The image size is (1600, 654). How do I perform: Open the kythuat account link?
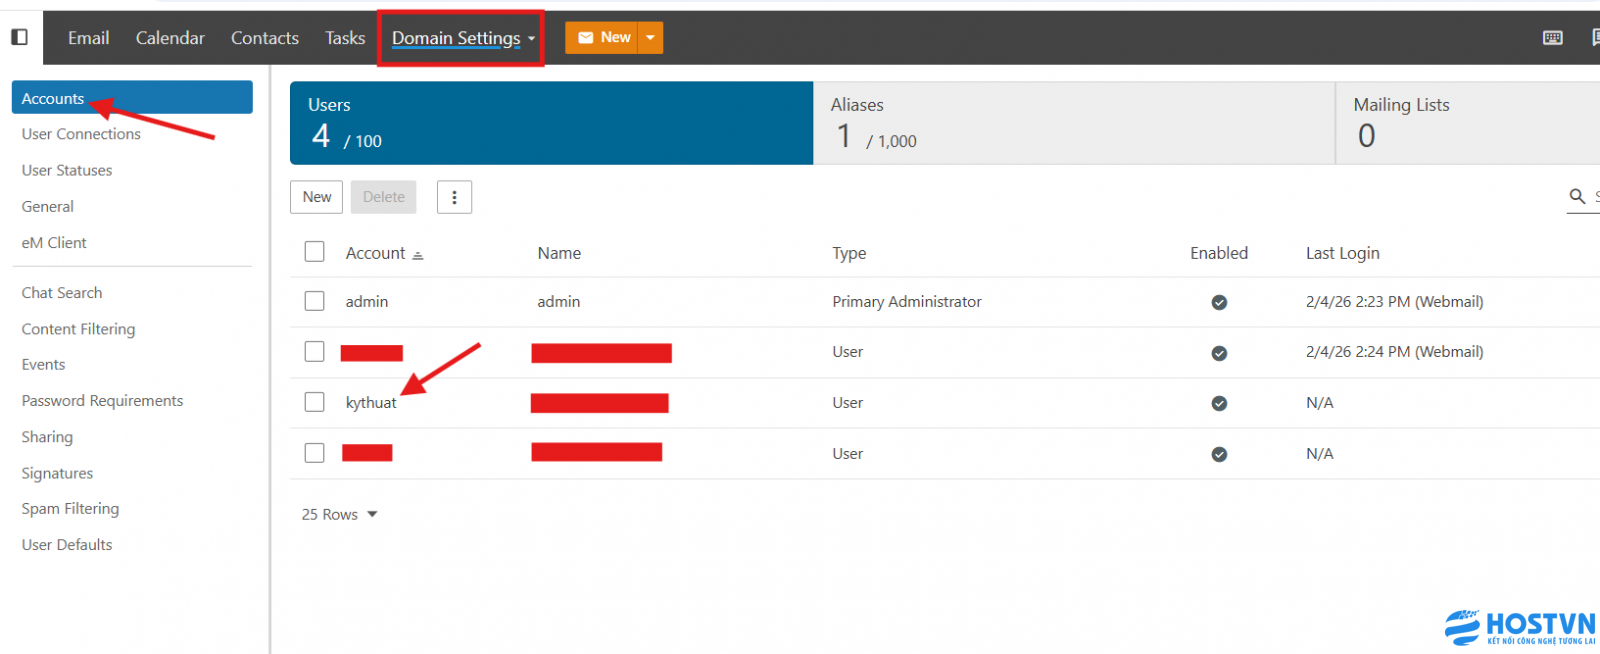pos(371,403)
